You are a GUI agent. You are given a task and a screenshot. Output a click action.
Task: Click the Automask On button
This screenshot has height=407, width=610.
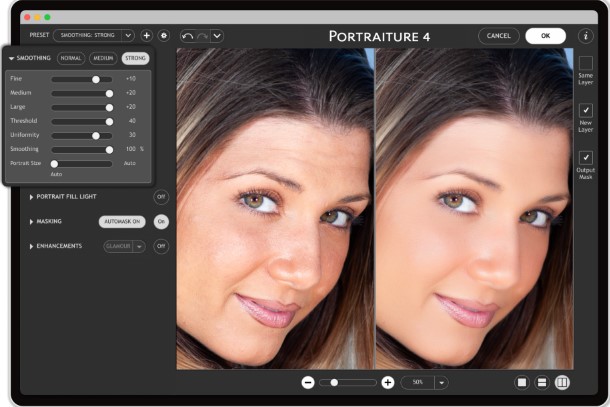click(122, 222)
